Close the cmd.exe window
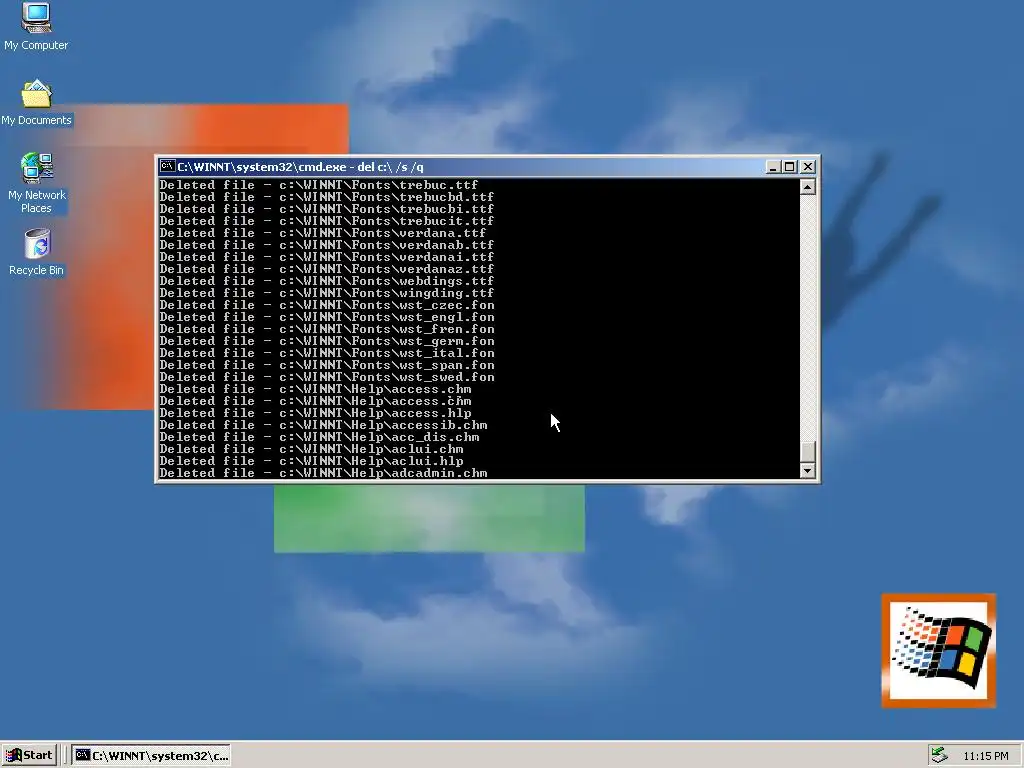This screenshot has width=1024, height=768. pyautogui.click(x=808, y=167)
